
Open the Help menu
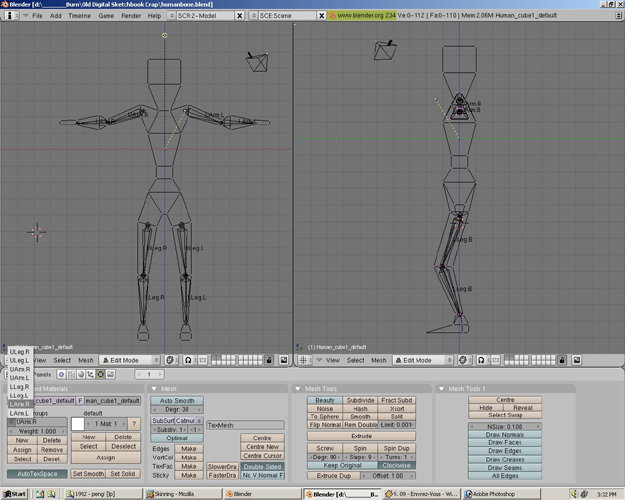(x=154, y=16)
